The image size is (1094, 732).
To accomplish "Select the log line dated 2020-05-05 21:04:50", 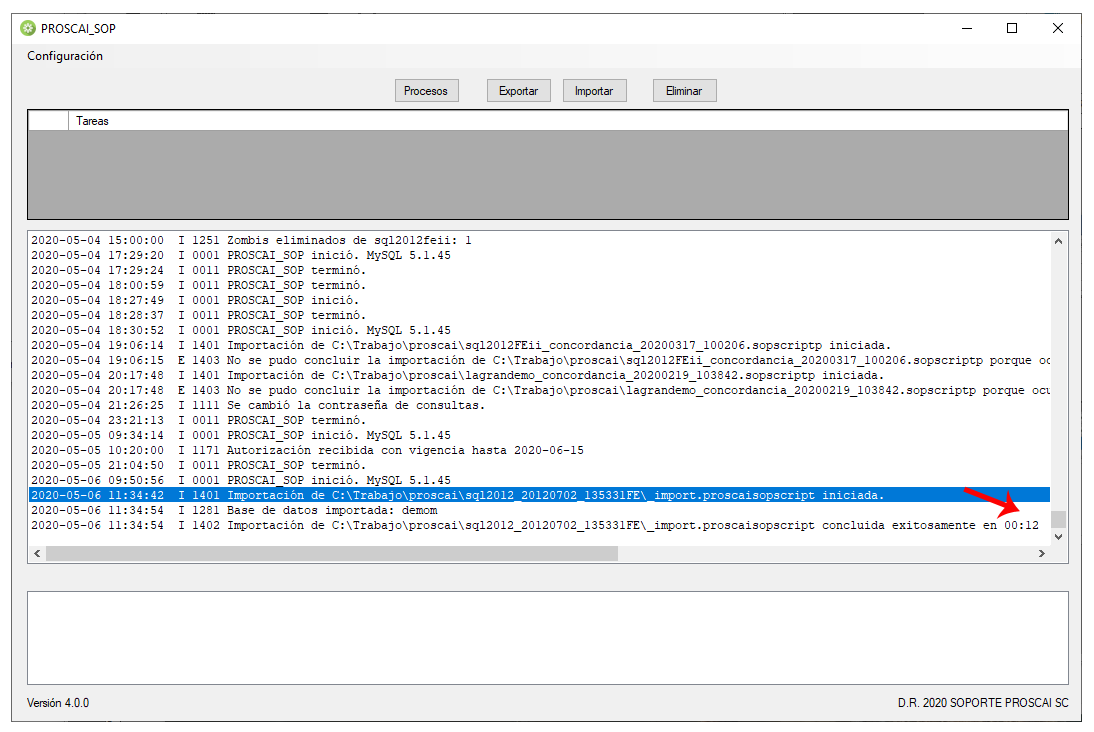I will click(x=539, y=465).
